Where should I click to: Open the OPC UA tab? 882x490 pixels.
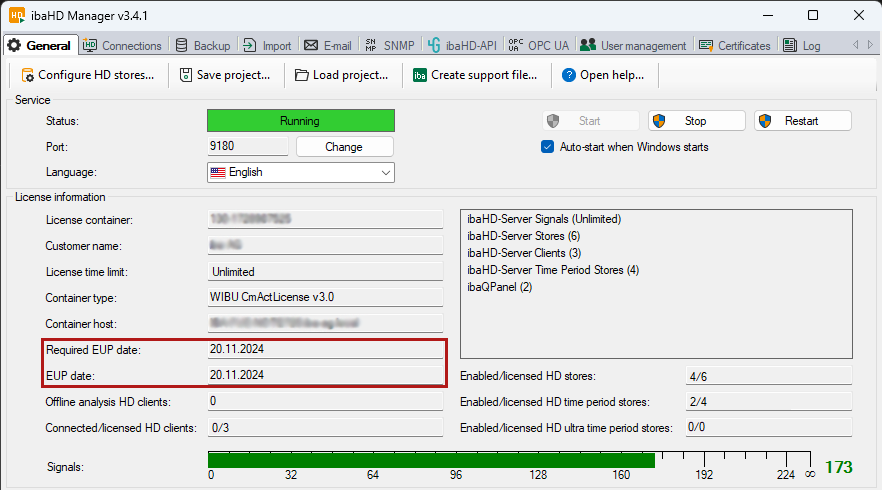539,46
